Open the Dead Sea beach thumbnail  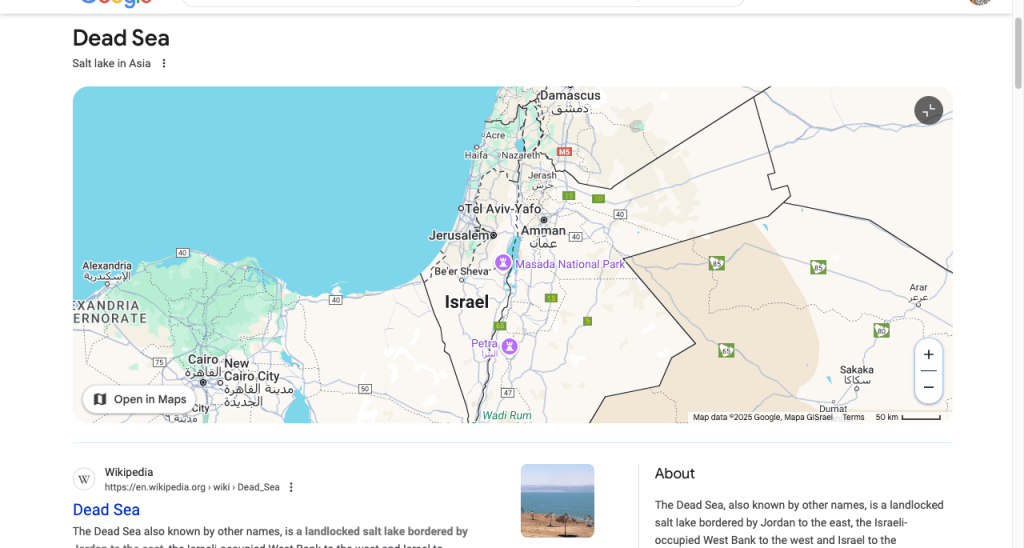(x=557, y=500)
